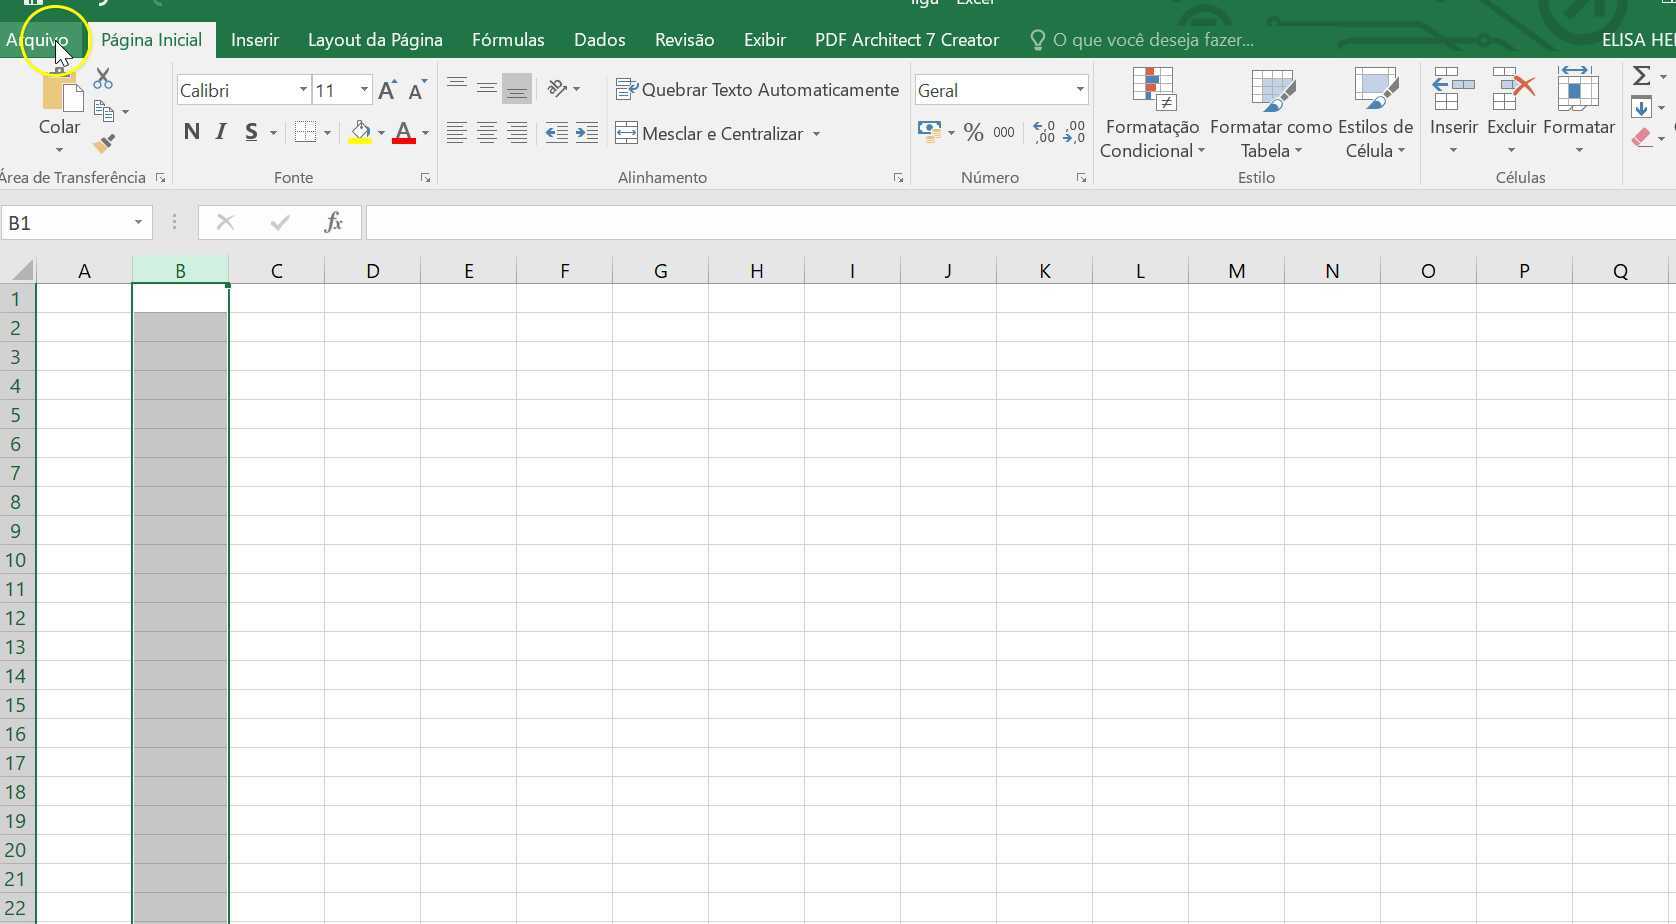Open the font color swatch dropdown
Image resolution: width=1676 pixels, height=924 pixels.
[424, 133]
